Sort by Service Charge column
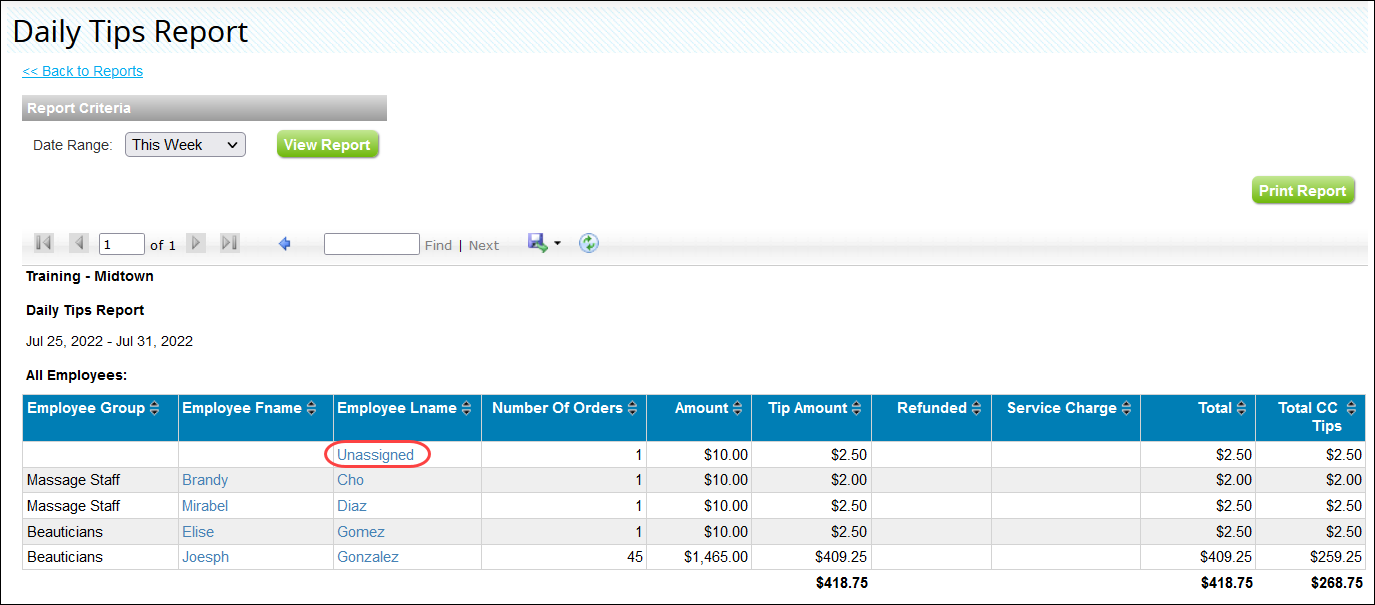This screenshot has height=605, width=1375. point(1126,408)
